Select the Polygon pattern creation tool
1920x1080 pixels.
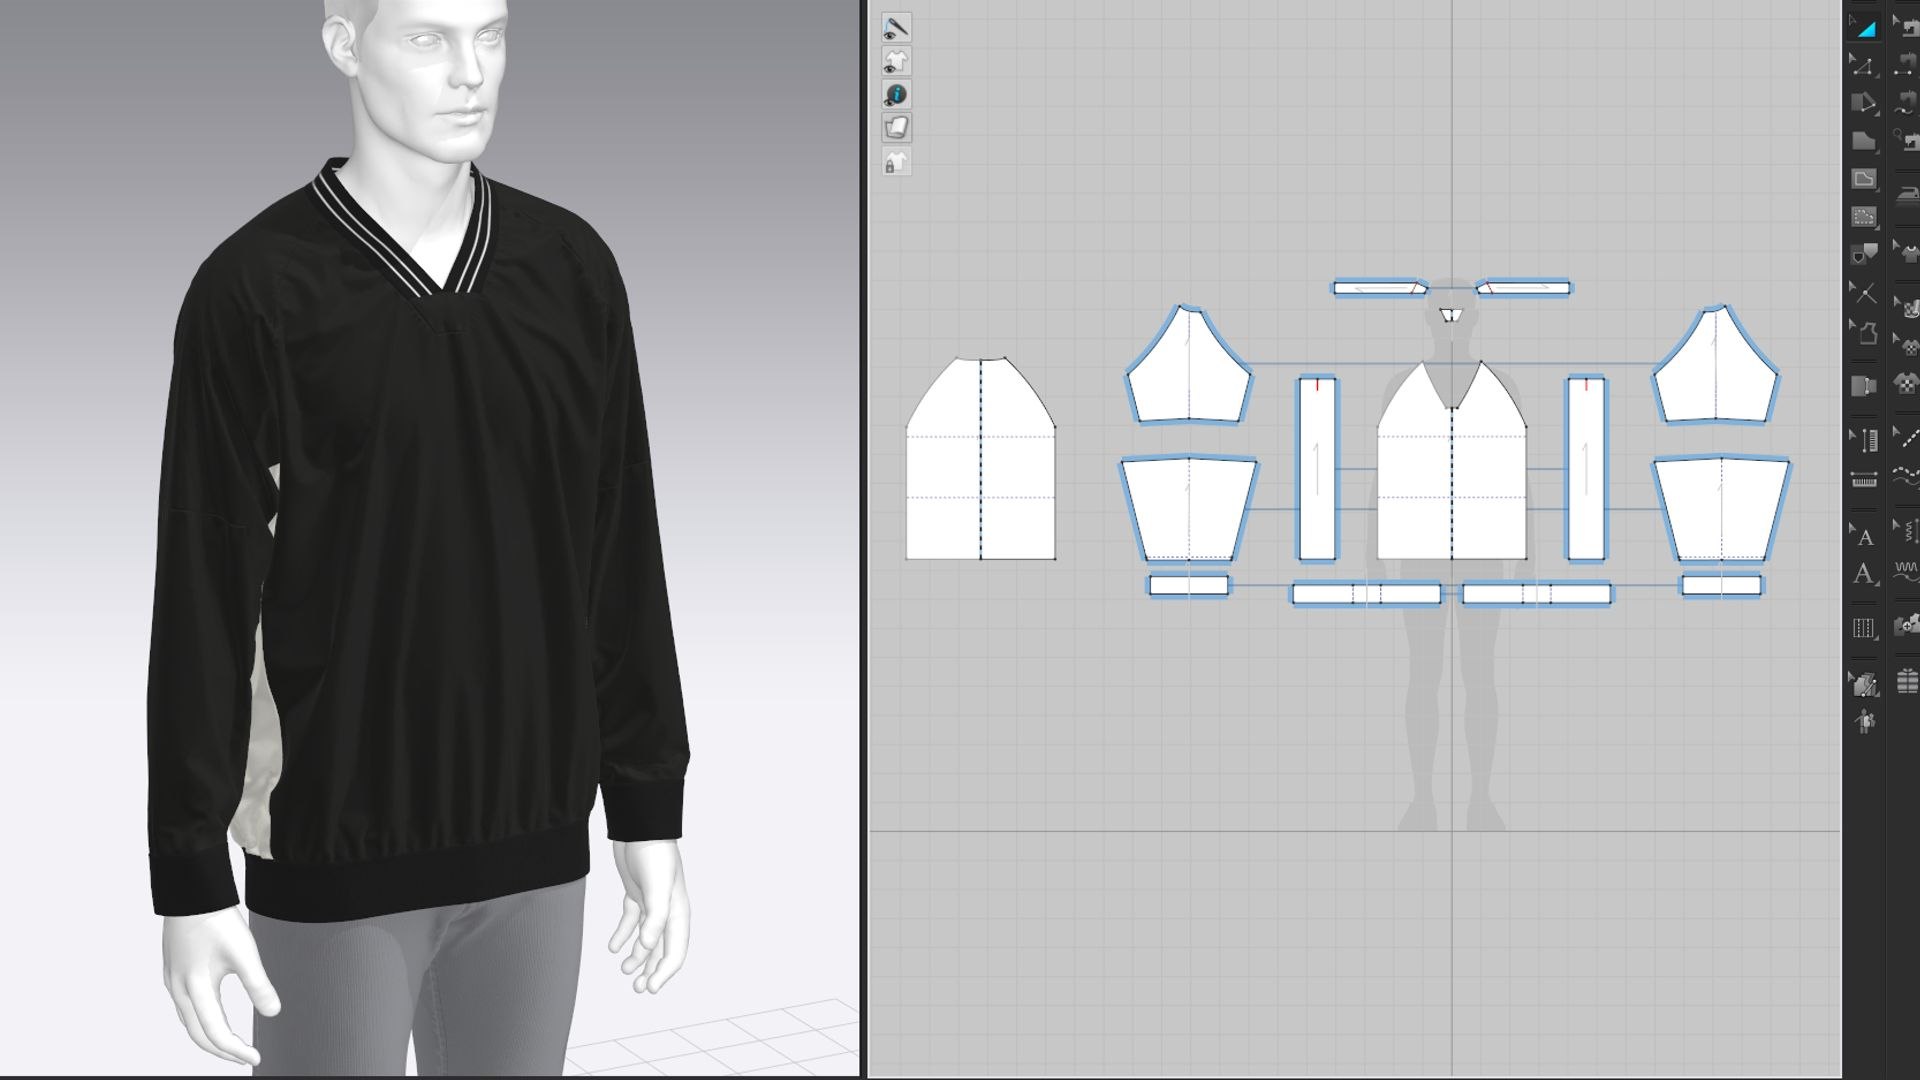coord(1864,104)
